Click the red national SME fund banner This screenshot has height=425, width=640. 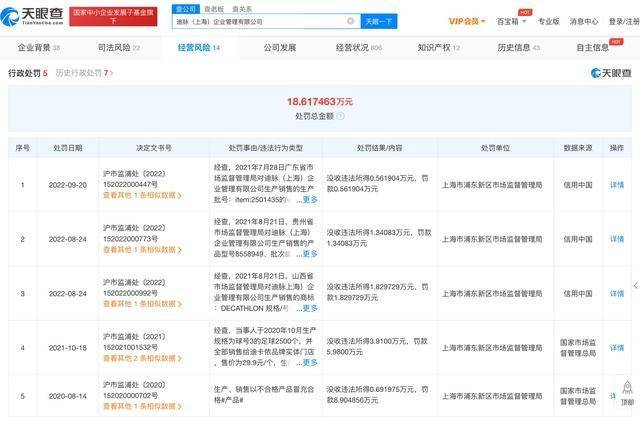(x=113, y=16)
